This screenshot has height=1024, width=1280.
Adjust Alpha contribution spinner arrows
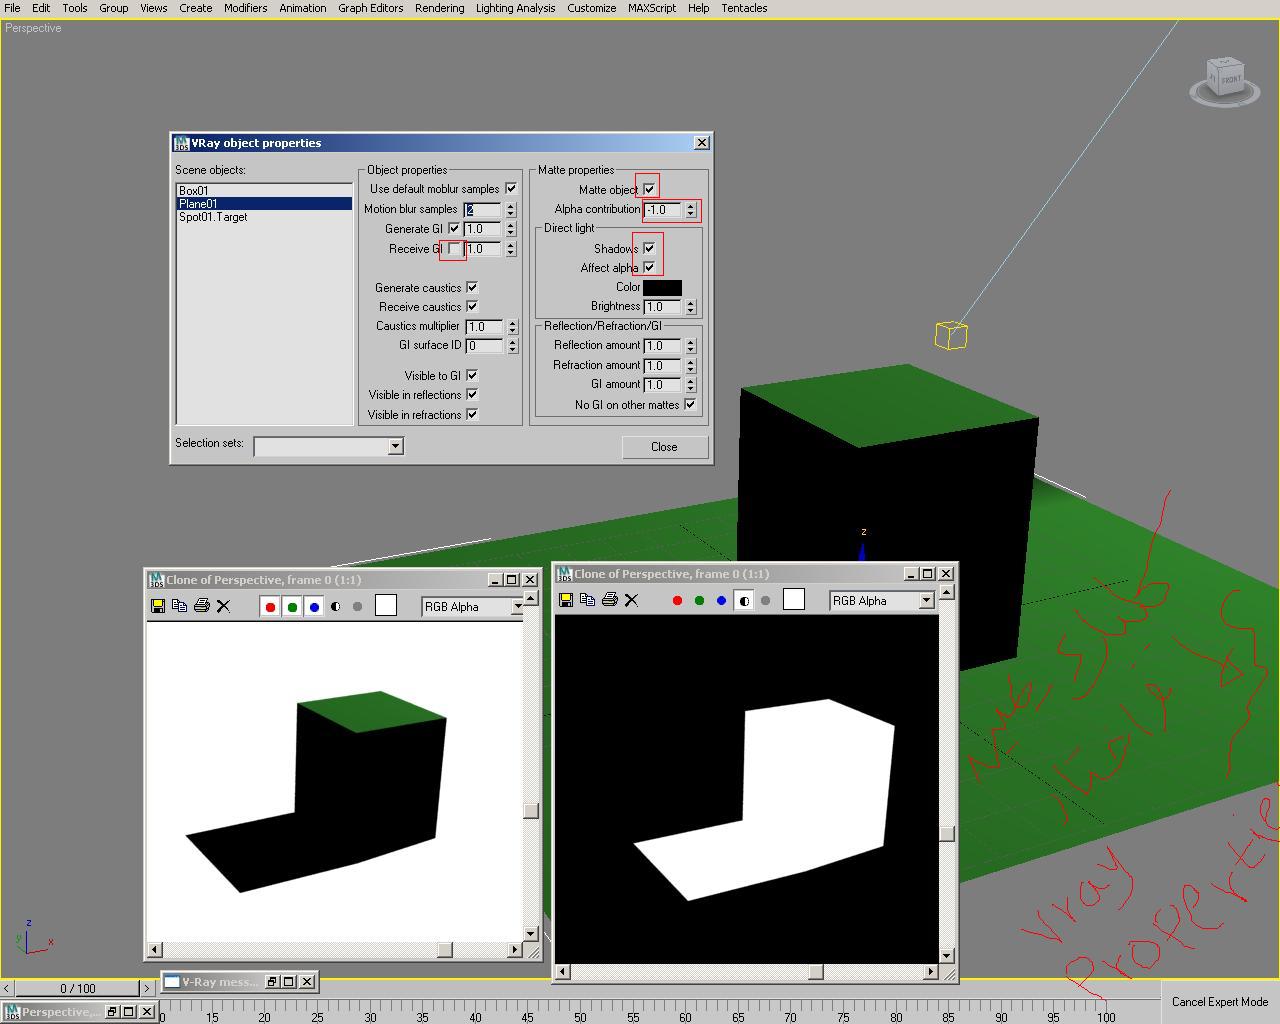tap(690, 210)
